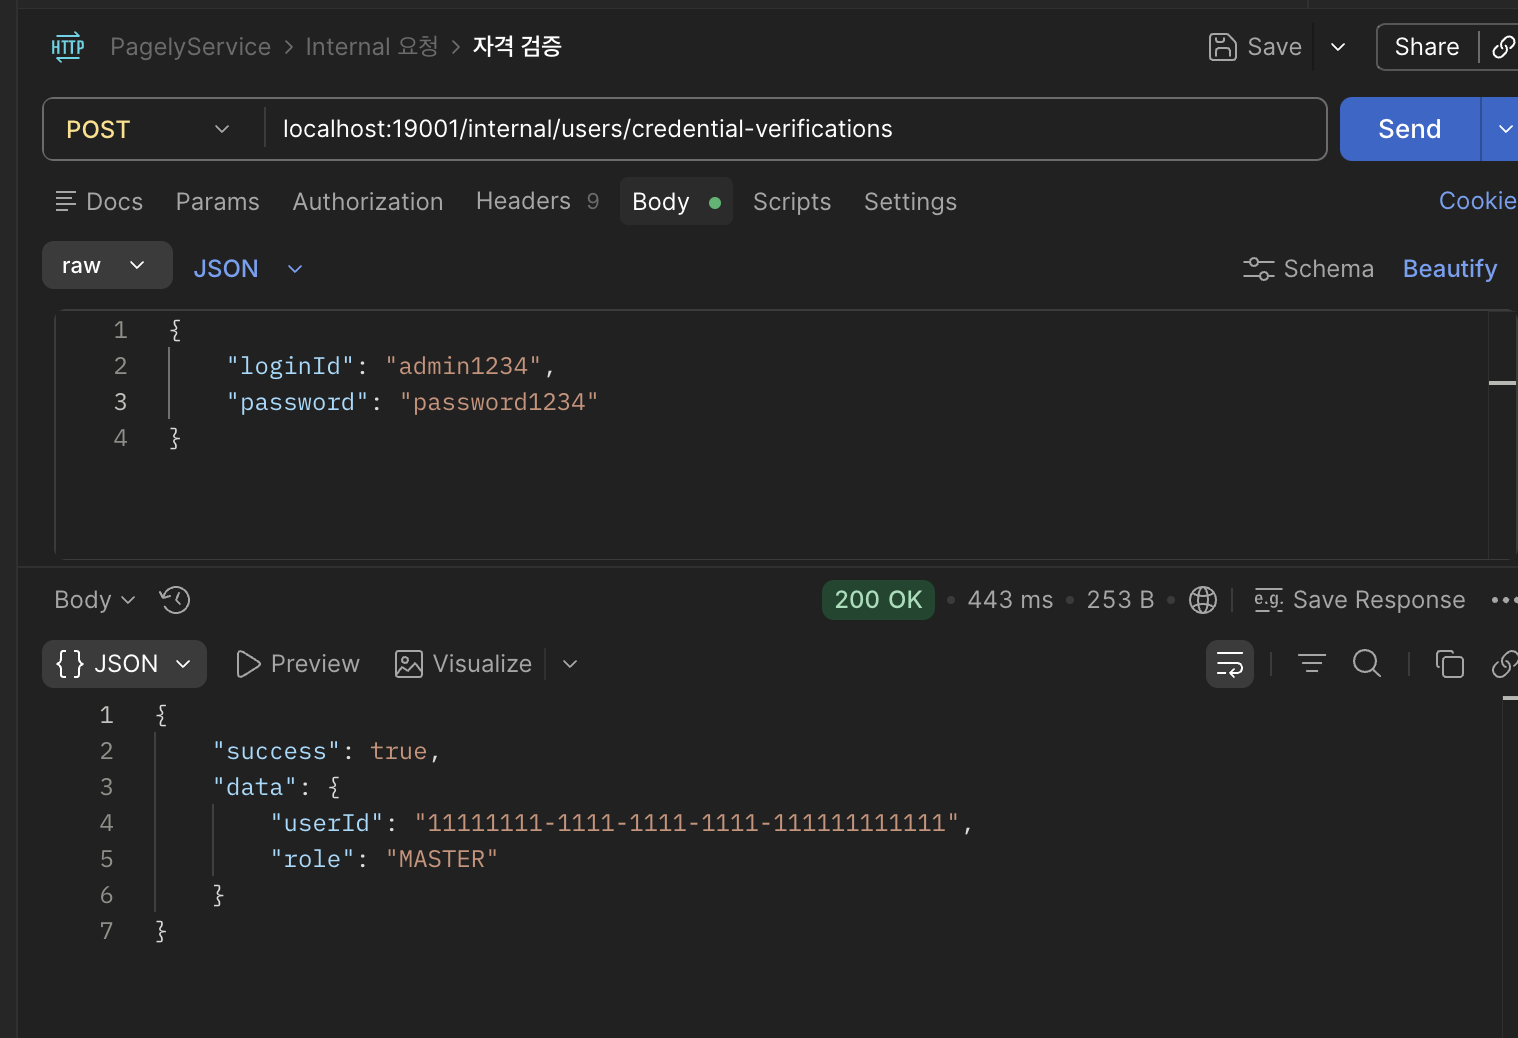Switch to the Params tab
Viewport: 1518px width, 1038px height.
pyautogui.click(x=218, y=202)
